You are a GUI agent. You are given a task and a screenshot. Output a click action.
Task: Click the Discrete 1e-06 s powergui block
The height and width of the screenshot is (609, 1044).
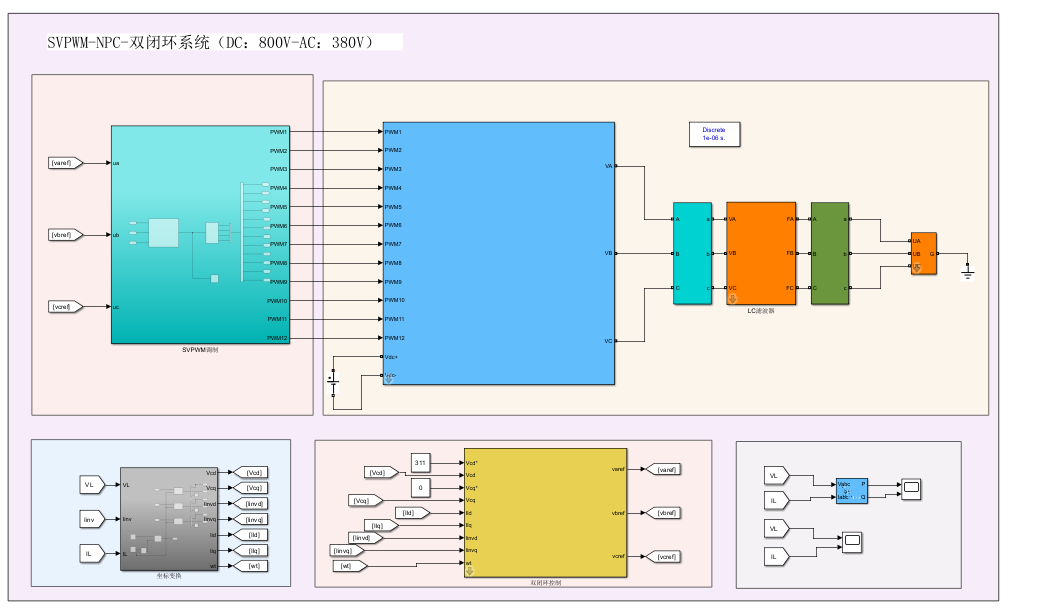(x=713, y=135)
